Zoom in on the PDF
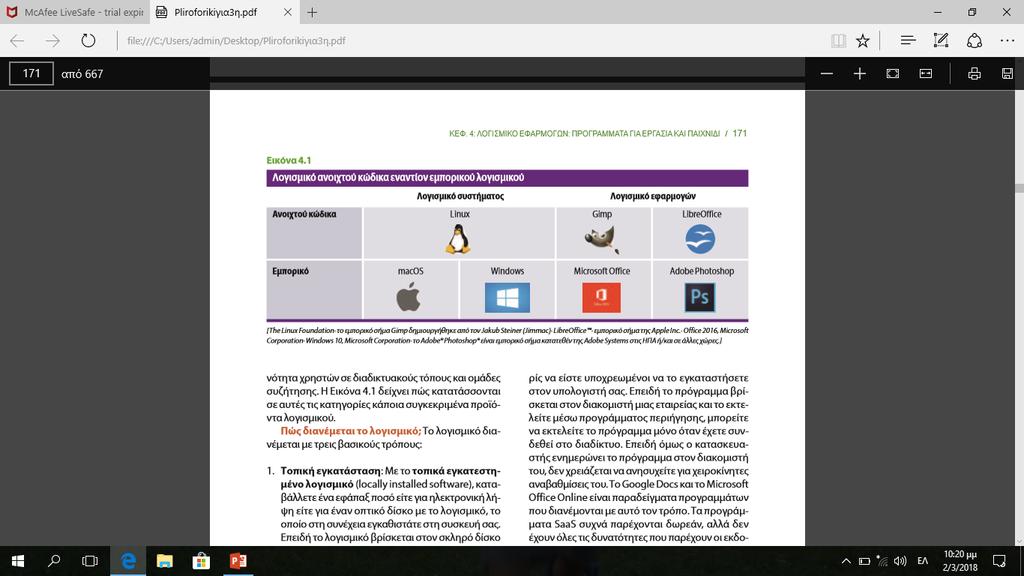 click(859, 74)
